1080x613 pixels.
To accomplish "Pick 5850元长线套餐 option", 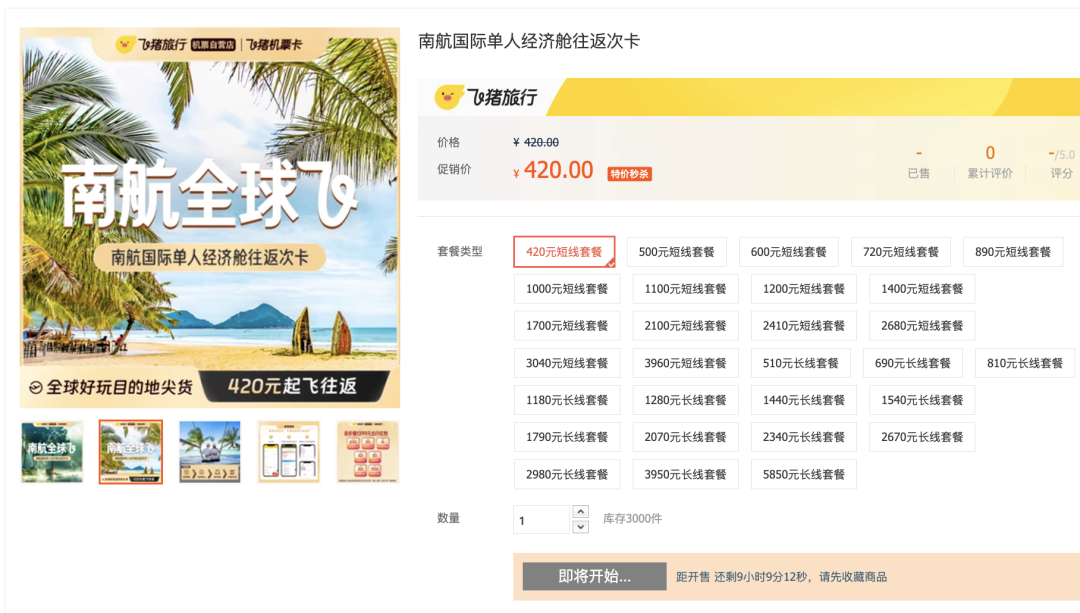I will [x=804, y=475].
